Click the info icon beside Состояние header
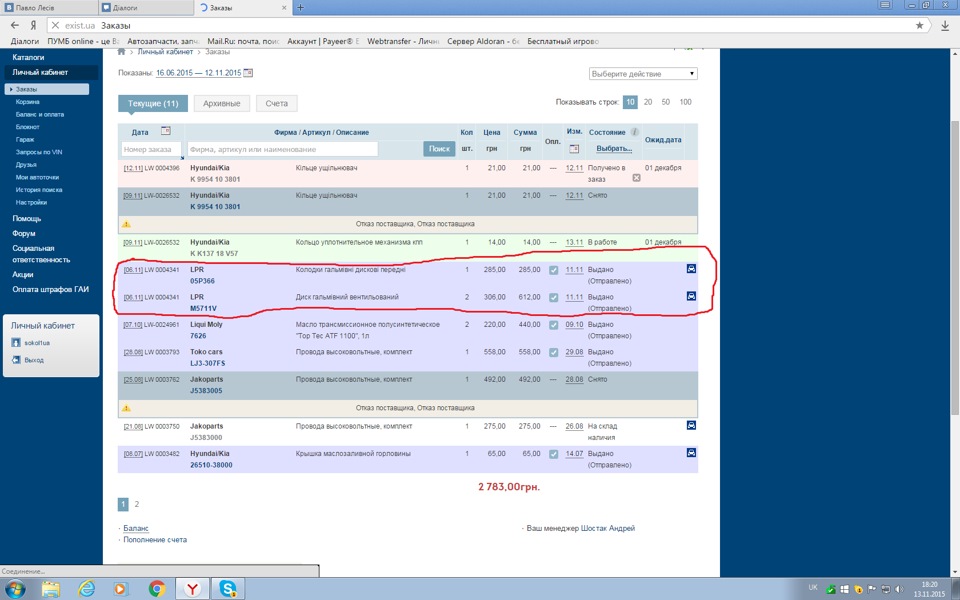960x600 pixels. (635, 132)
